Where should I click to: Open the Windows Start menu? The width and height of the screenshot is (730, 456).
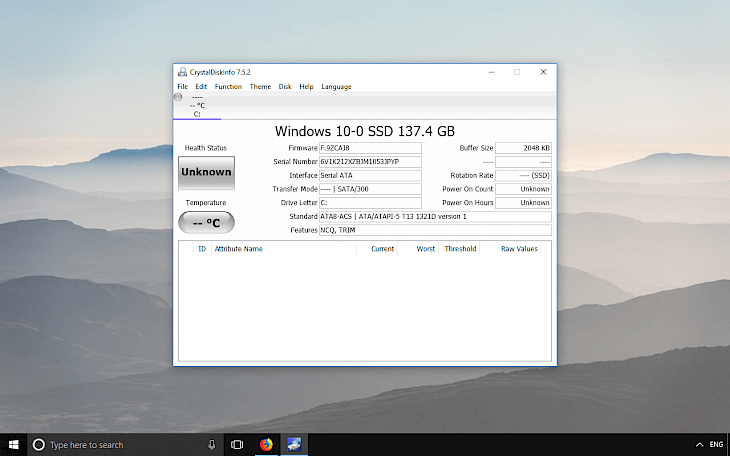14,445
